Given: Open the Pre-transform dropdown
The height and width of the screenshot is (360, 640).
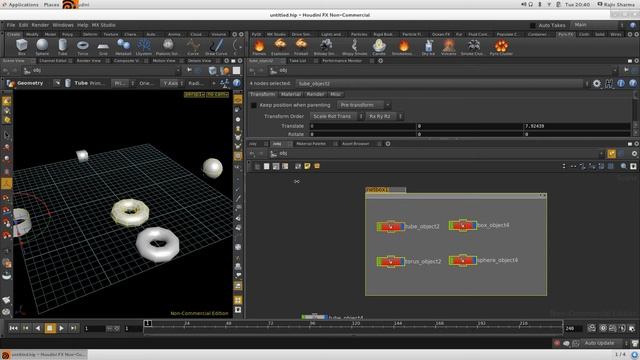Looking at the screenshot, I should tap(364, 105).
